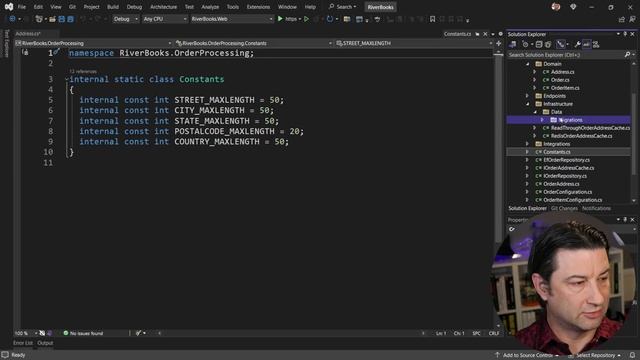This screenshot has width=640, height=360.
Task: Toggle Solution Explorer pin auto-hide
Action: click(x=625, y=34)
